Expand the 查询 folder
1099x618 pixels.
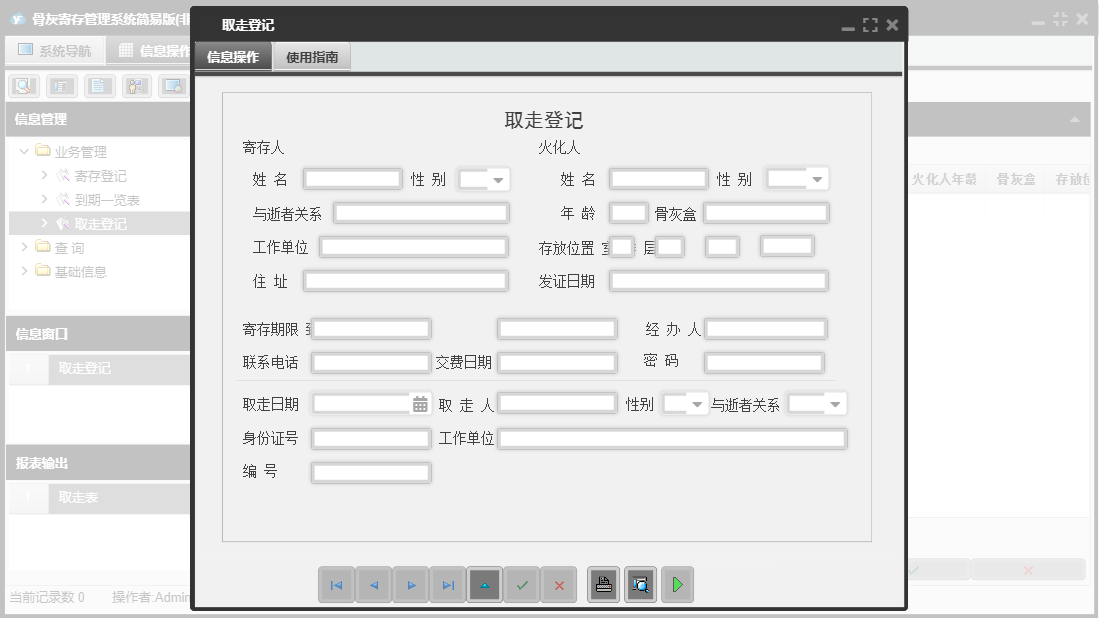(58, 247)
